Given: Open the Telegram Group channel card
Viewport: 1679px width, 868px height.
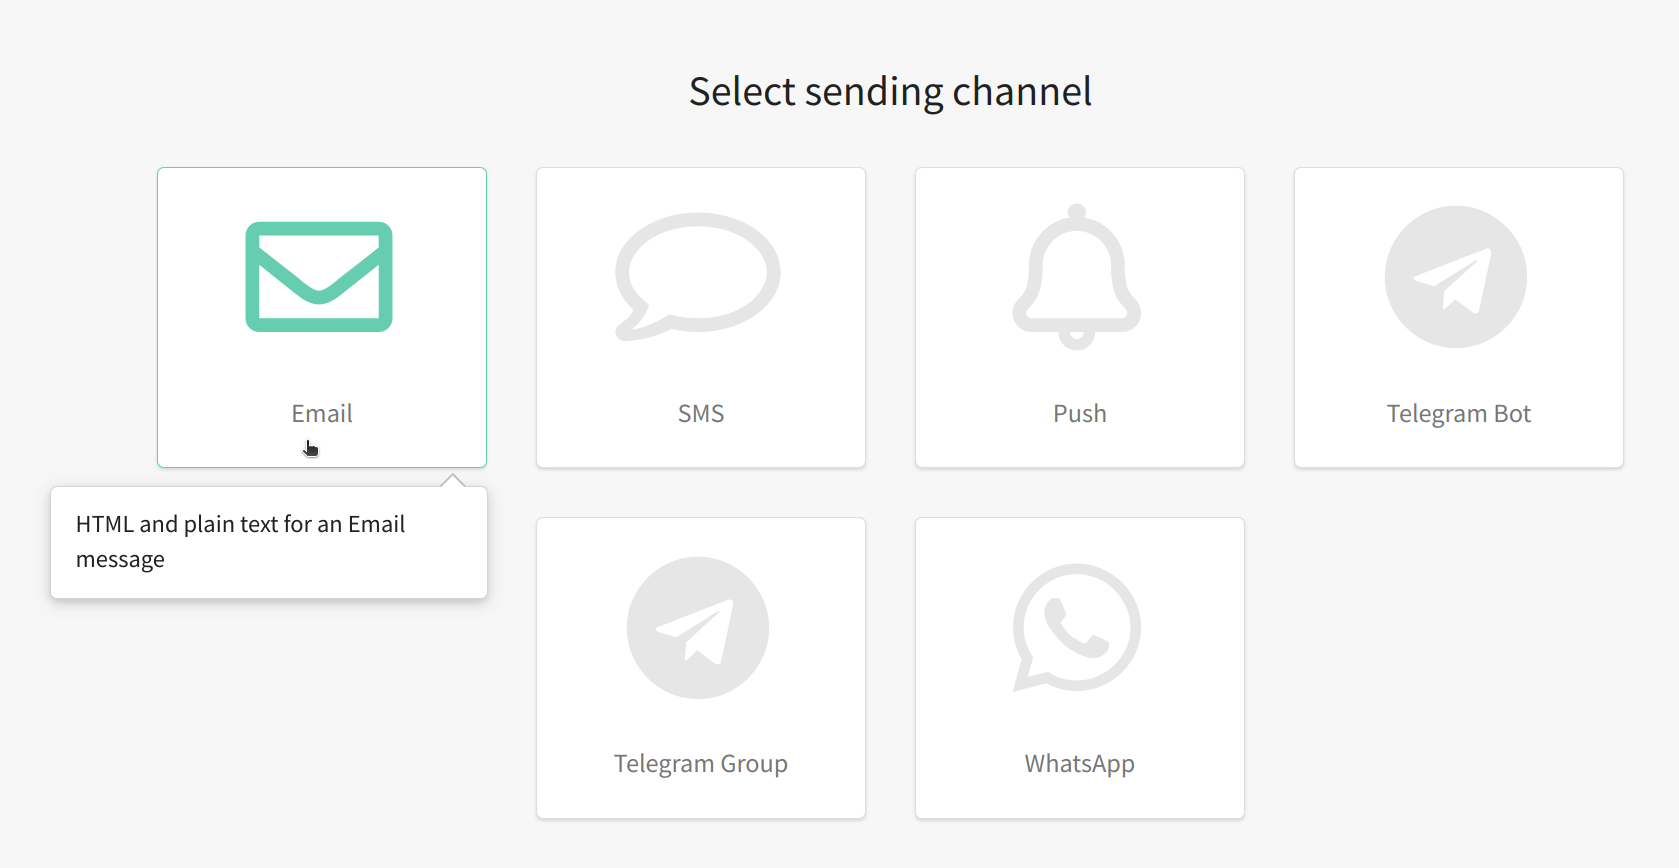Looking at the screenshot, I should point(701,668).
